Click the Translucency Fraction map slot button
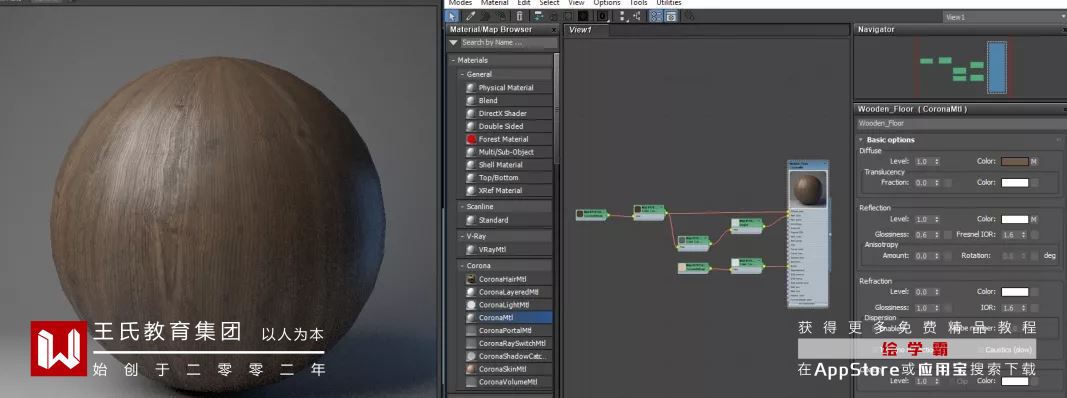 click(x=947, y=183)
